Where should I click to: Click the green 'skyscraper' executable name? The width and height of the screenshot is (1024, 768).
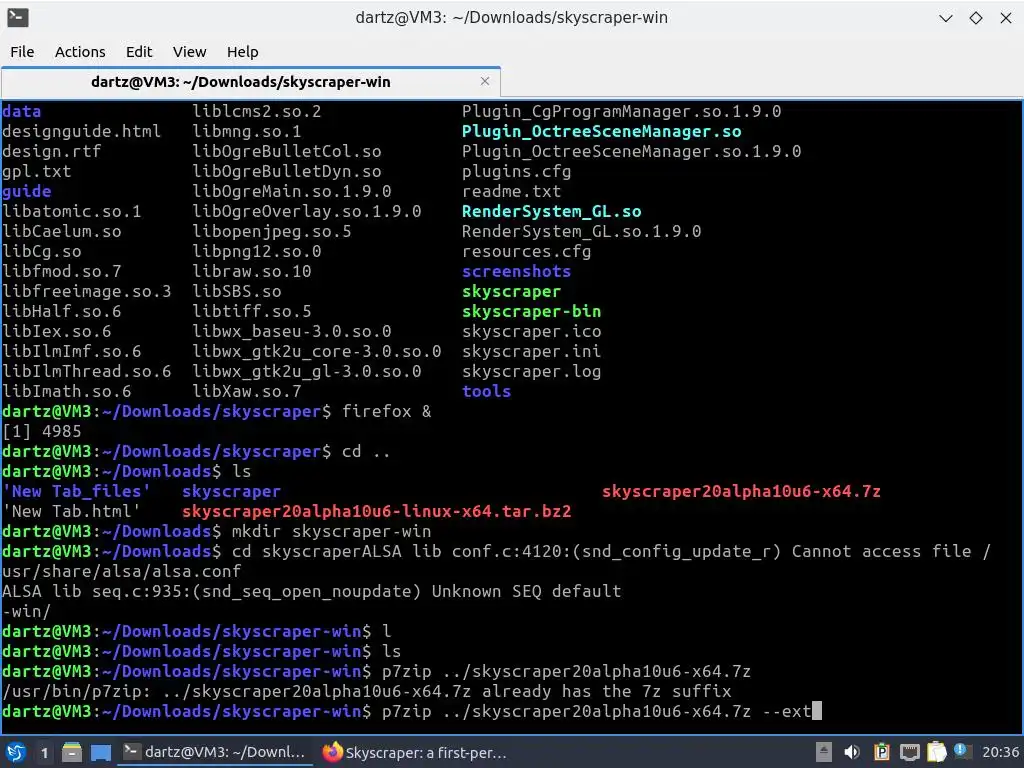tap(511, 291)
